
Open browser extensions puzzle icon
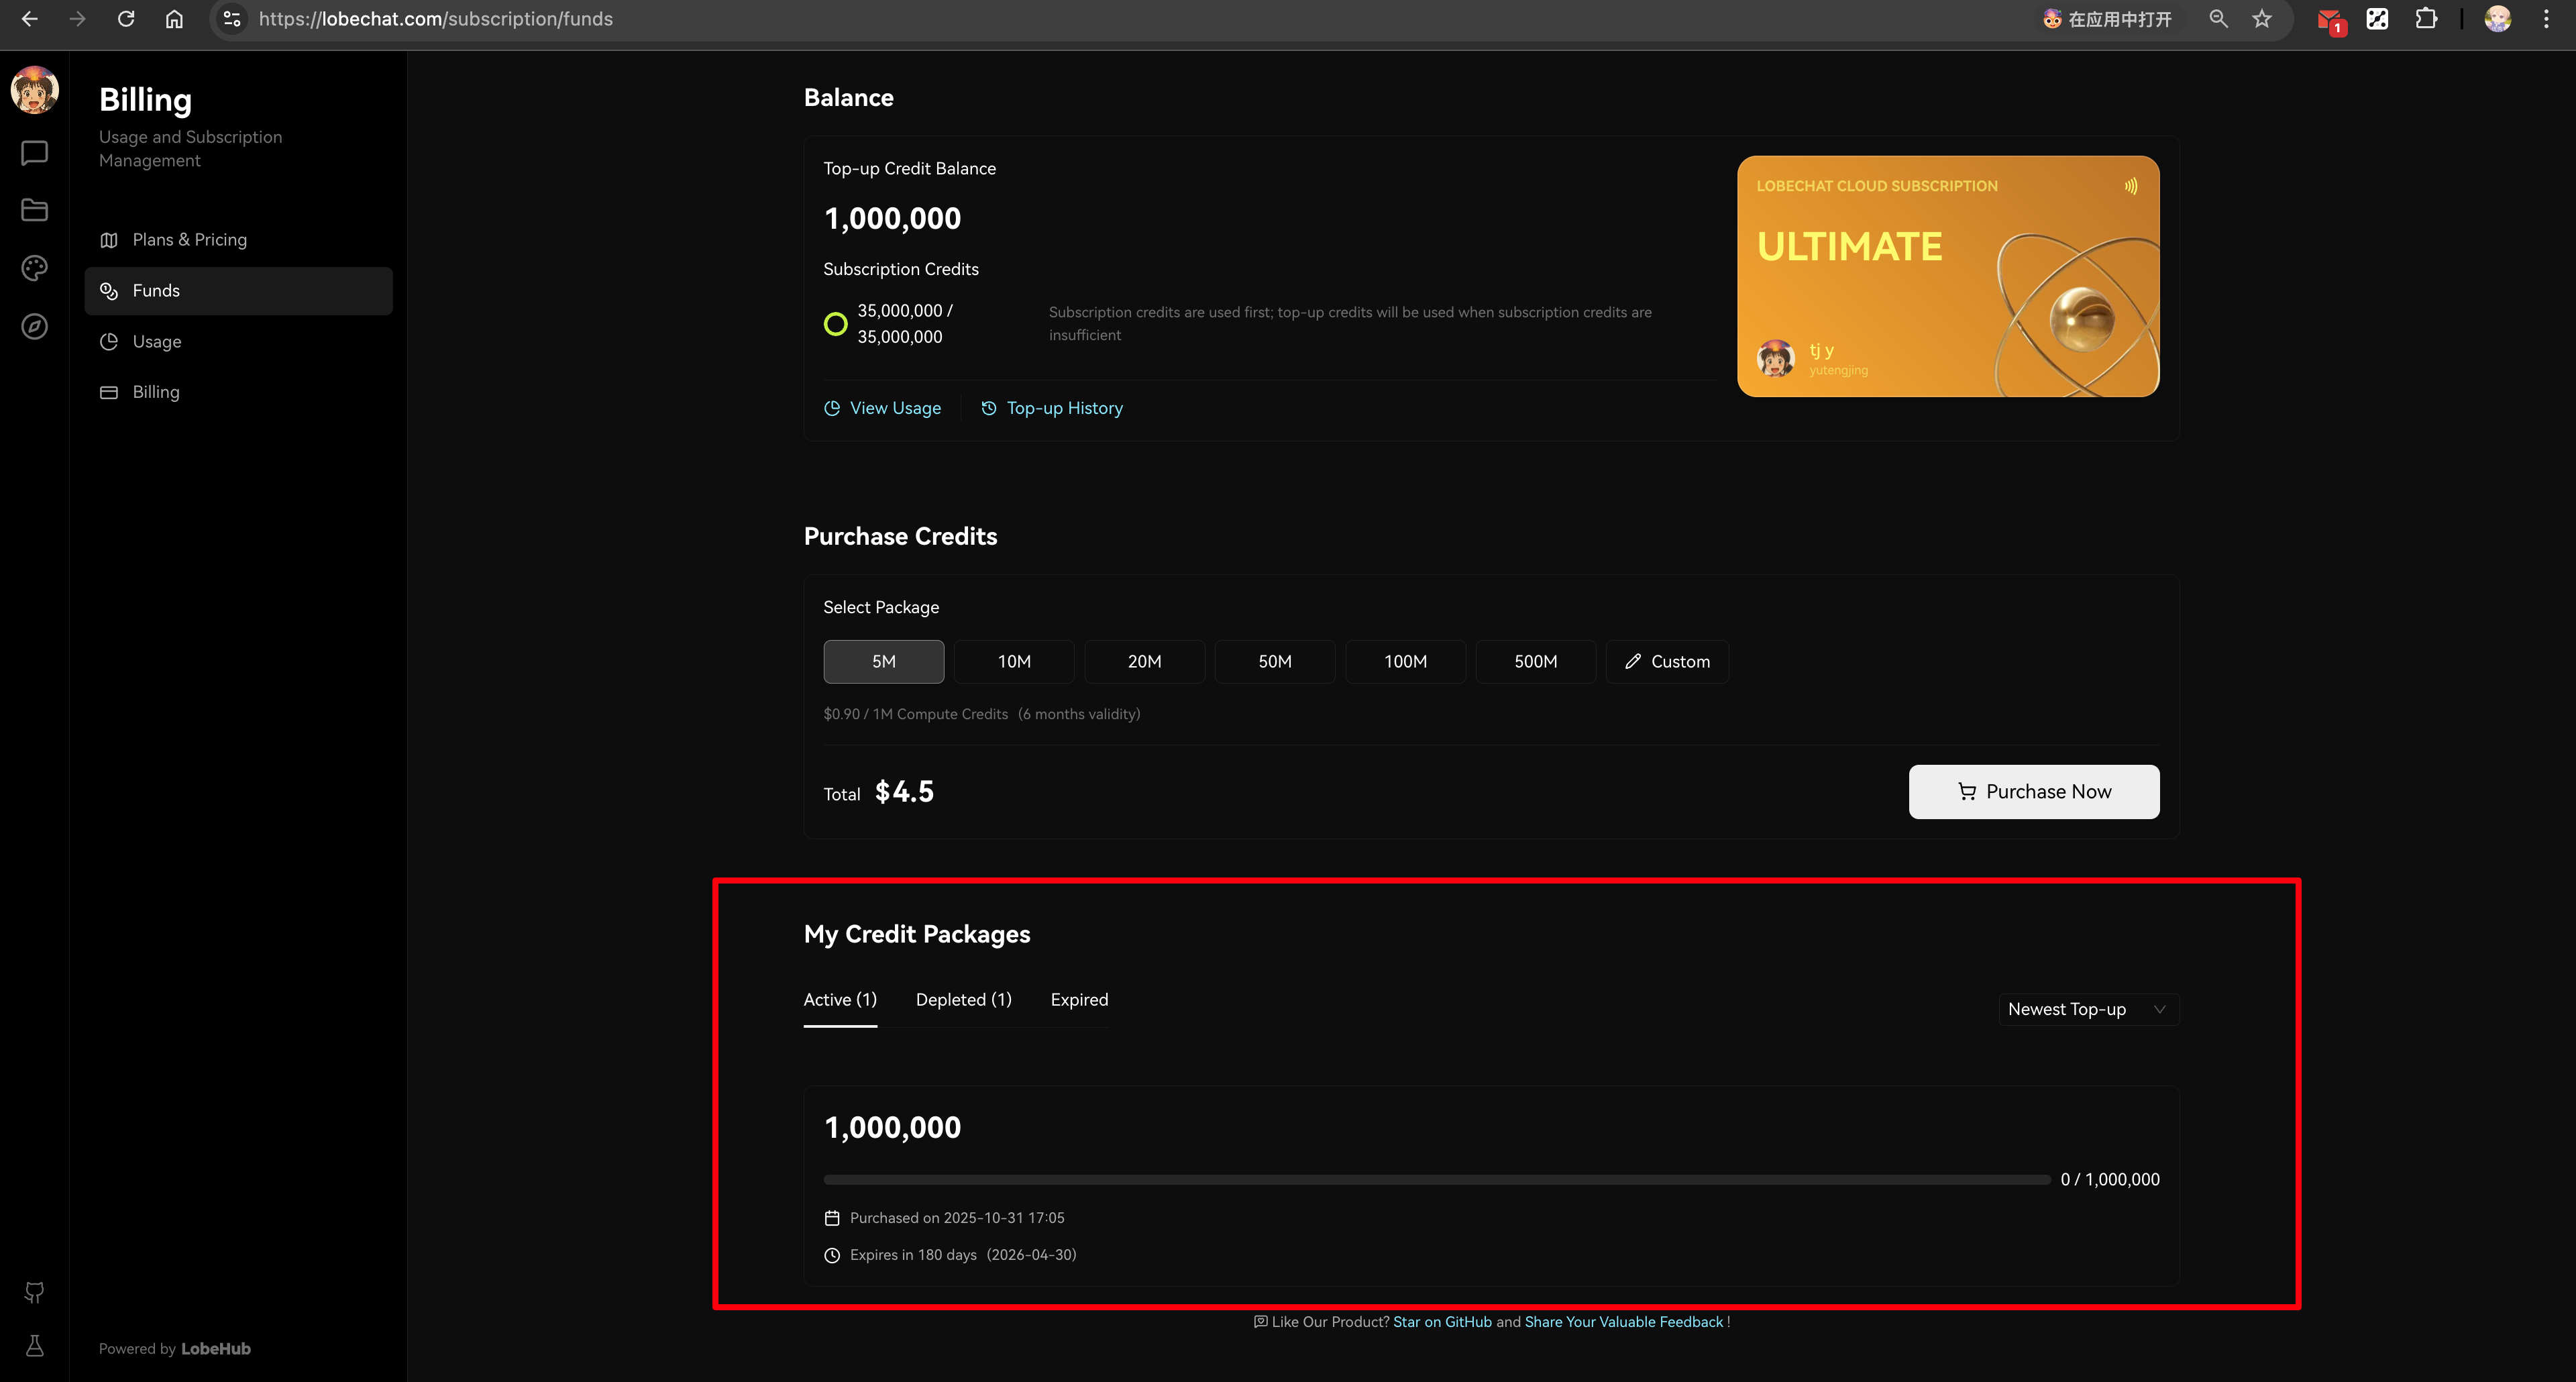pos(2426,19)
